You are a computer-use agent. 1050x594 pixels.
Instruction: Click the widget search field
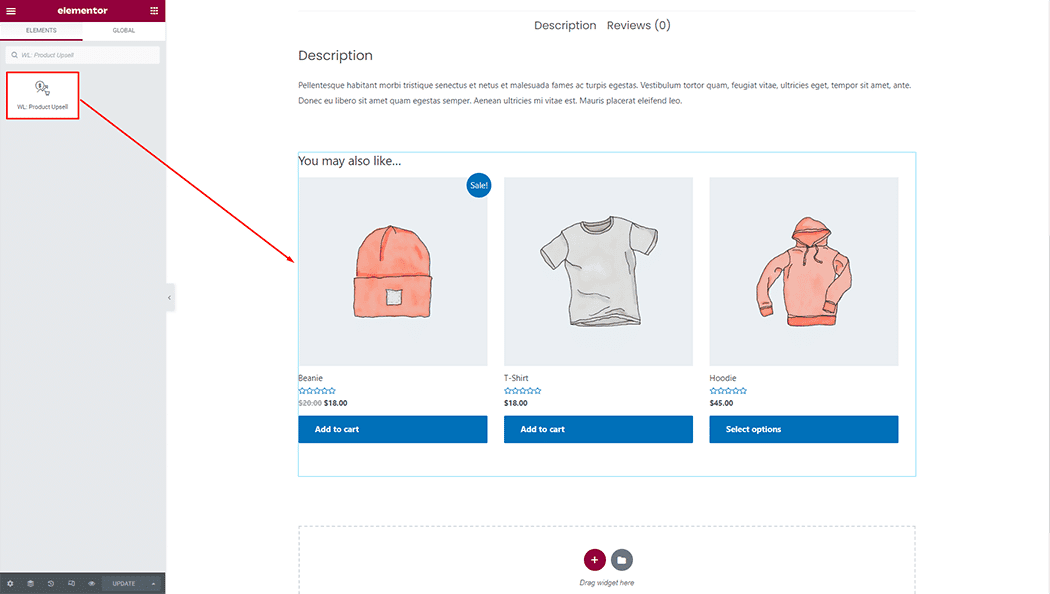coord(82,54)
